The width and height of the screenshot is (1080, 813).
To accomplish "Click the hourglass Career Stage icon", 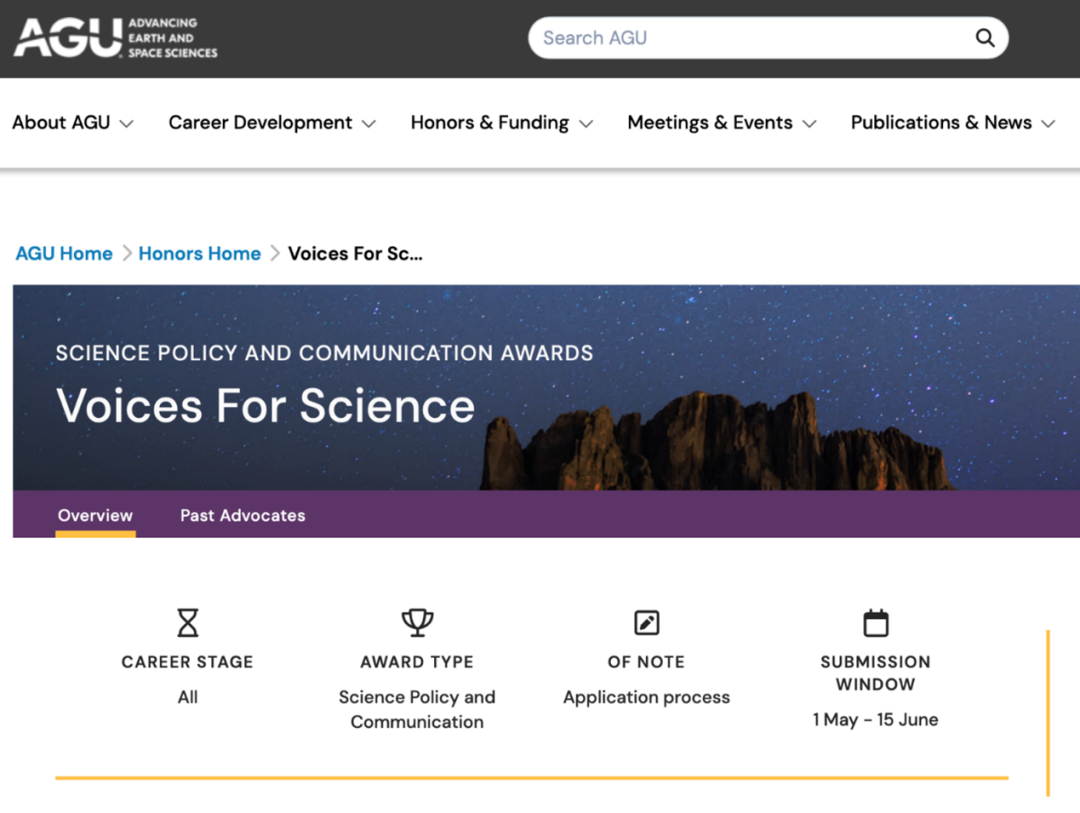I will pyautogui.click(x=187, y=623).
